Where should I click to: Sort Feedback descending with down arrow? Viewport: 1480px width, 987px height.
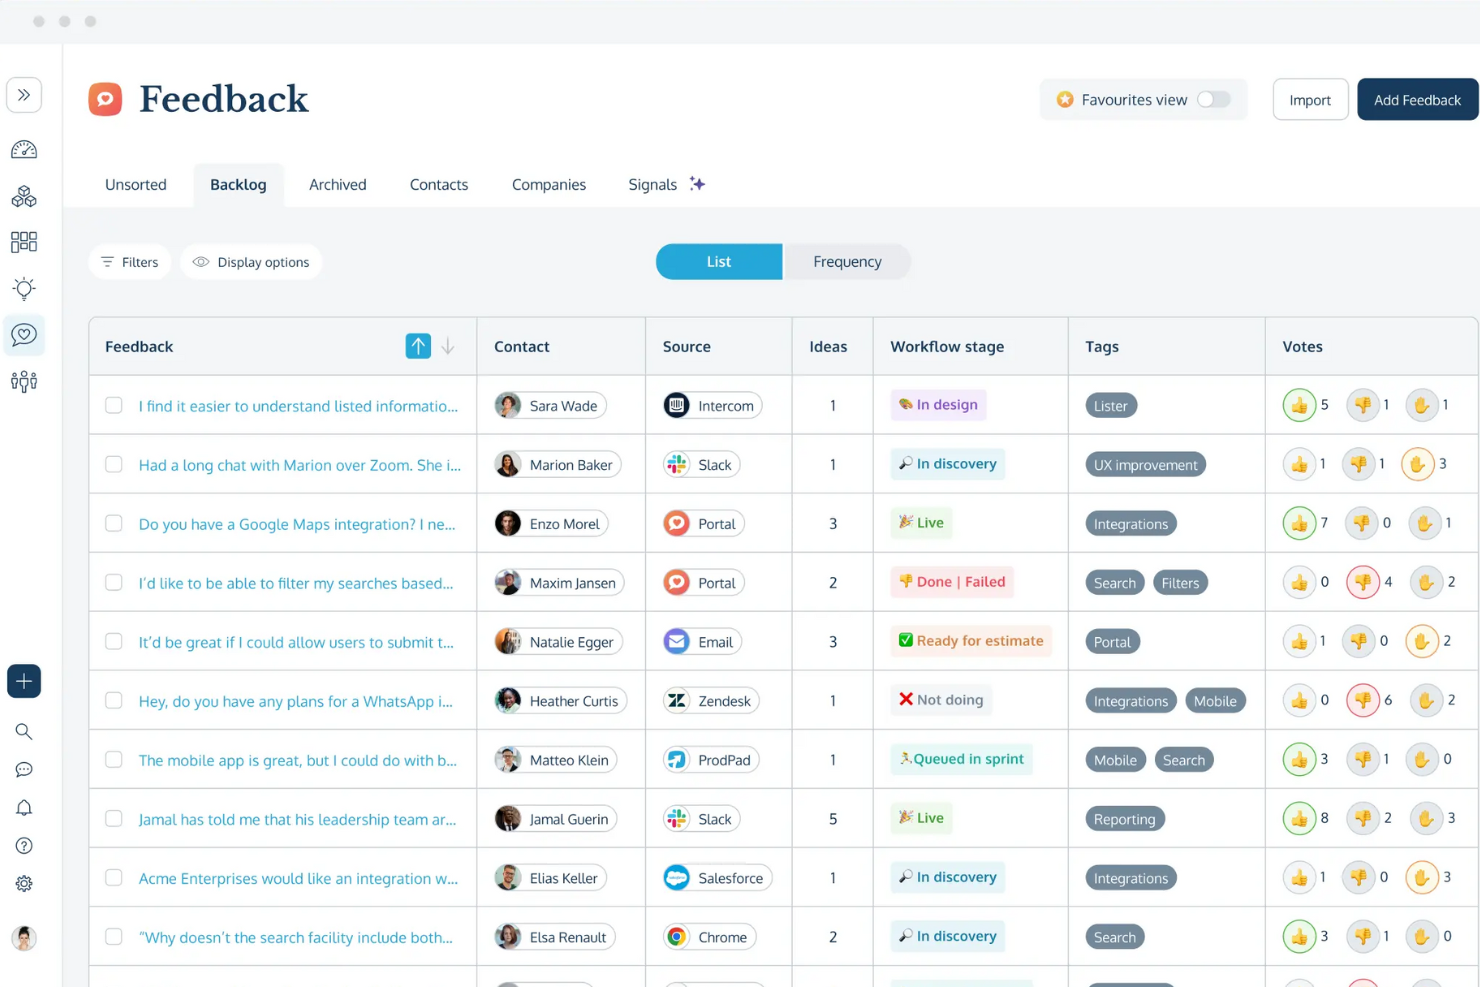(x=448, y=346)
